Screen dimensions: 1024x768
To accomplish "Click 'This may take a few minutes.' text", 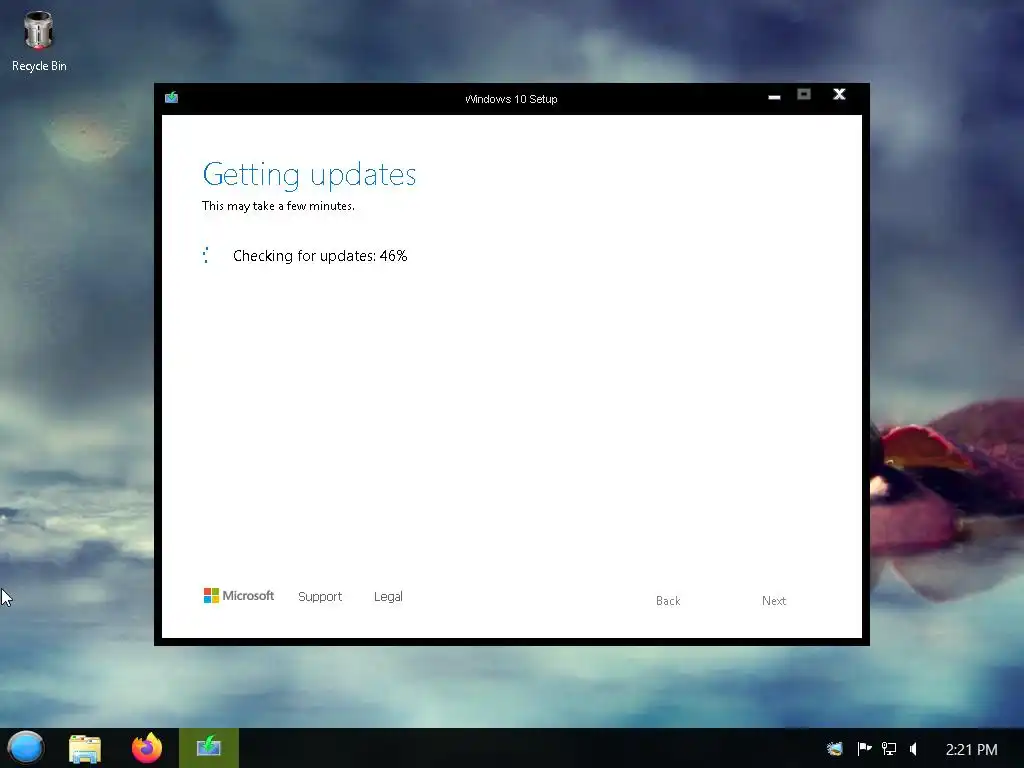I will pos(278,206).
